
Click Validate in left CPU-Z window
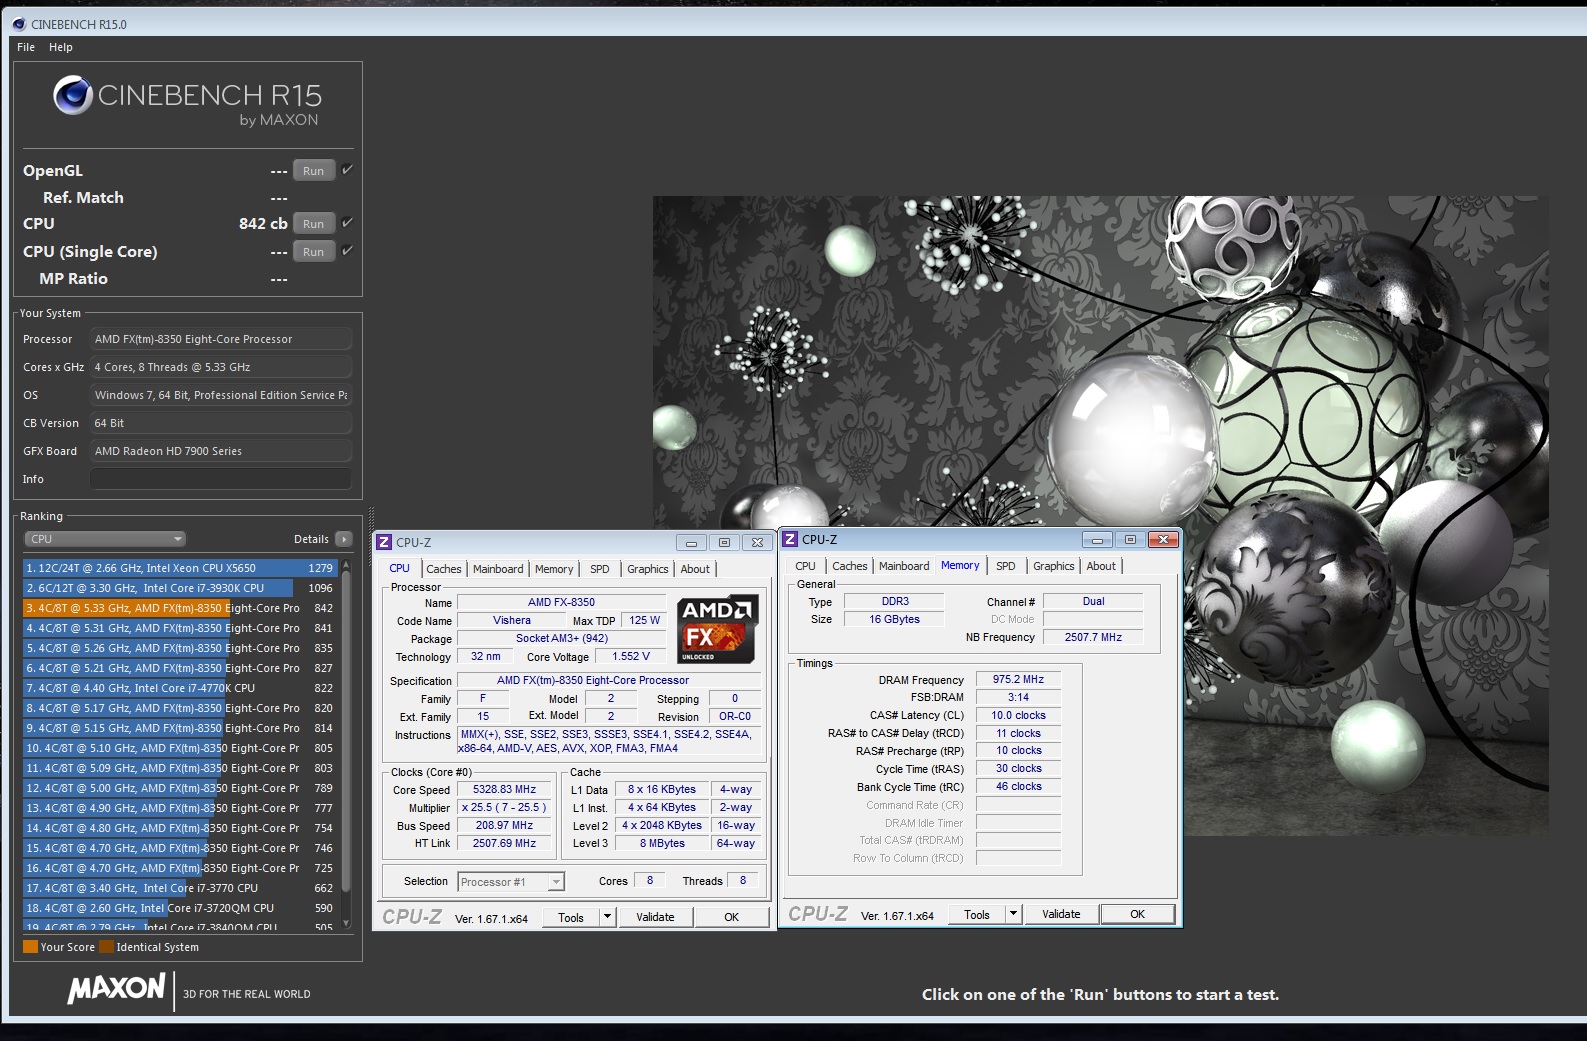coord(655,917)
